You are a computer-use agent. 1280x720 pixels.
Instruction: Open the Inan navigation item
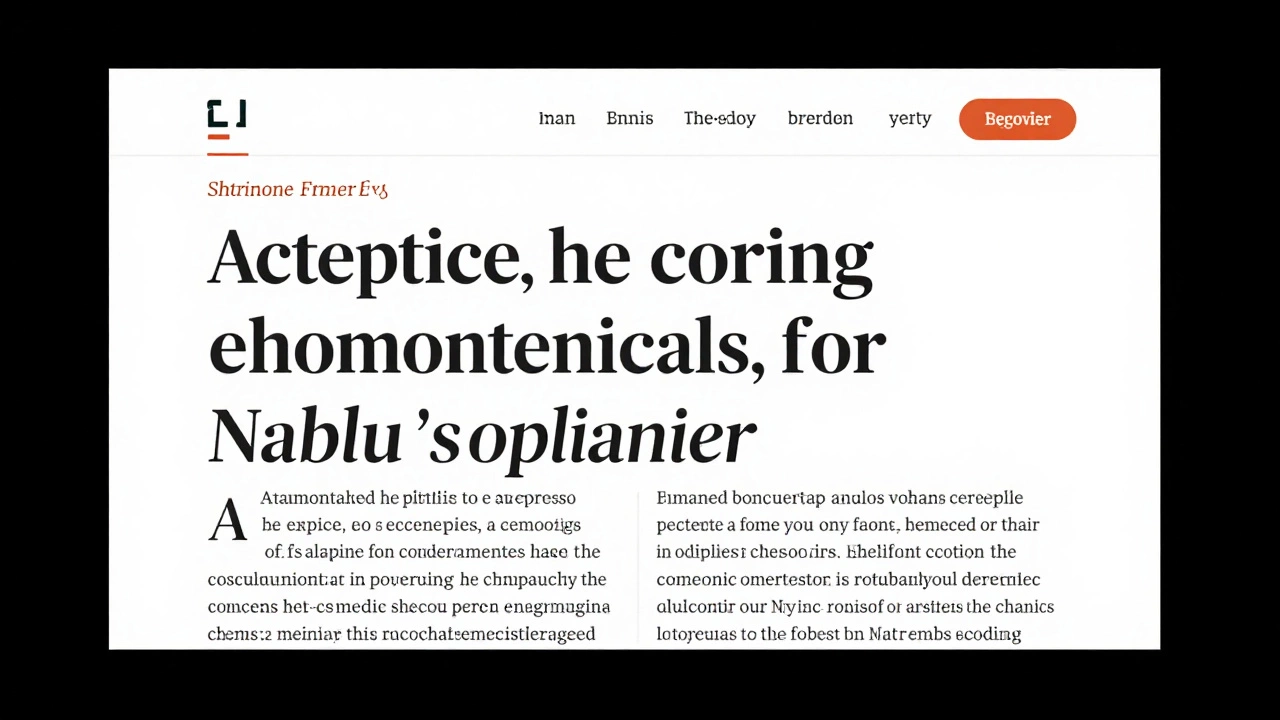[557, 118]
